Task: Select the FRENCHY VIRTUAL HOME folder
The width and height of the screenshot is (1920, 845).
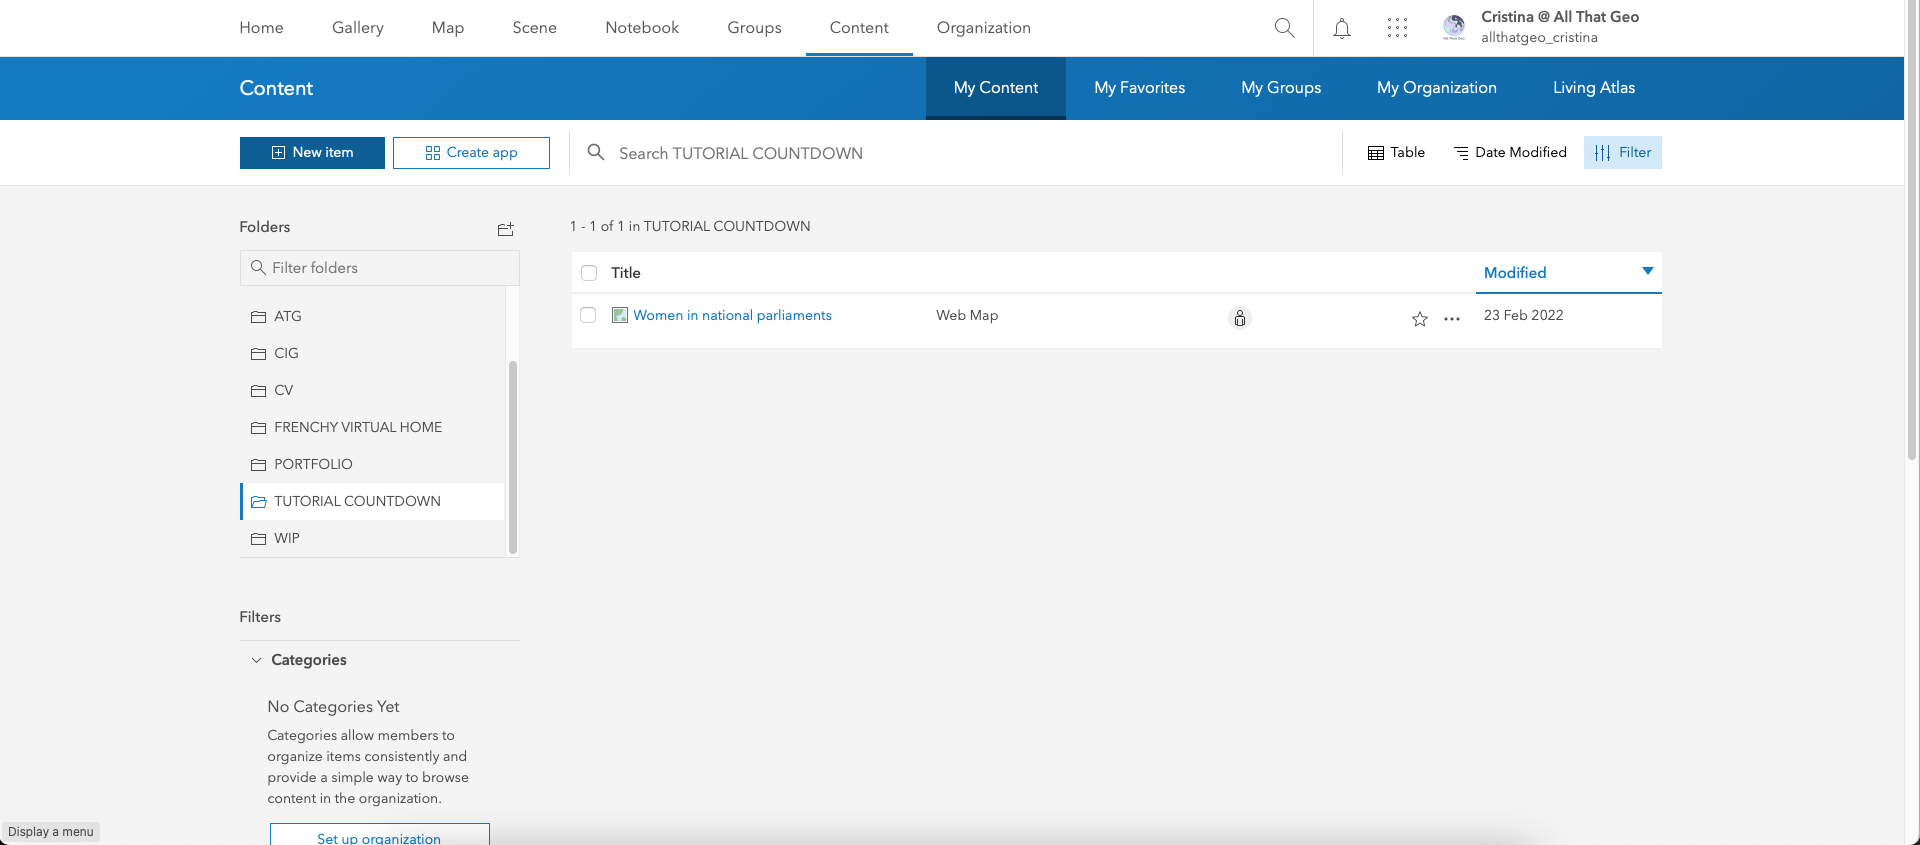Action: [x=372, y=427]
